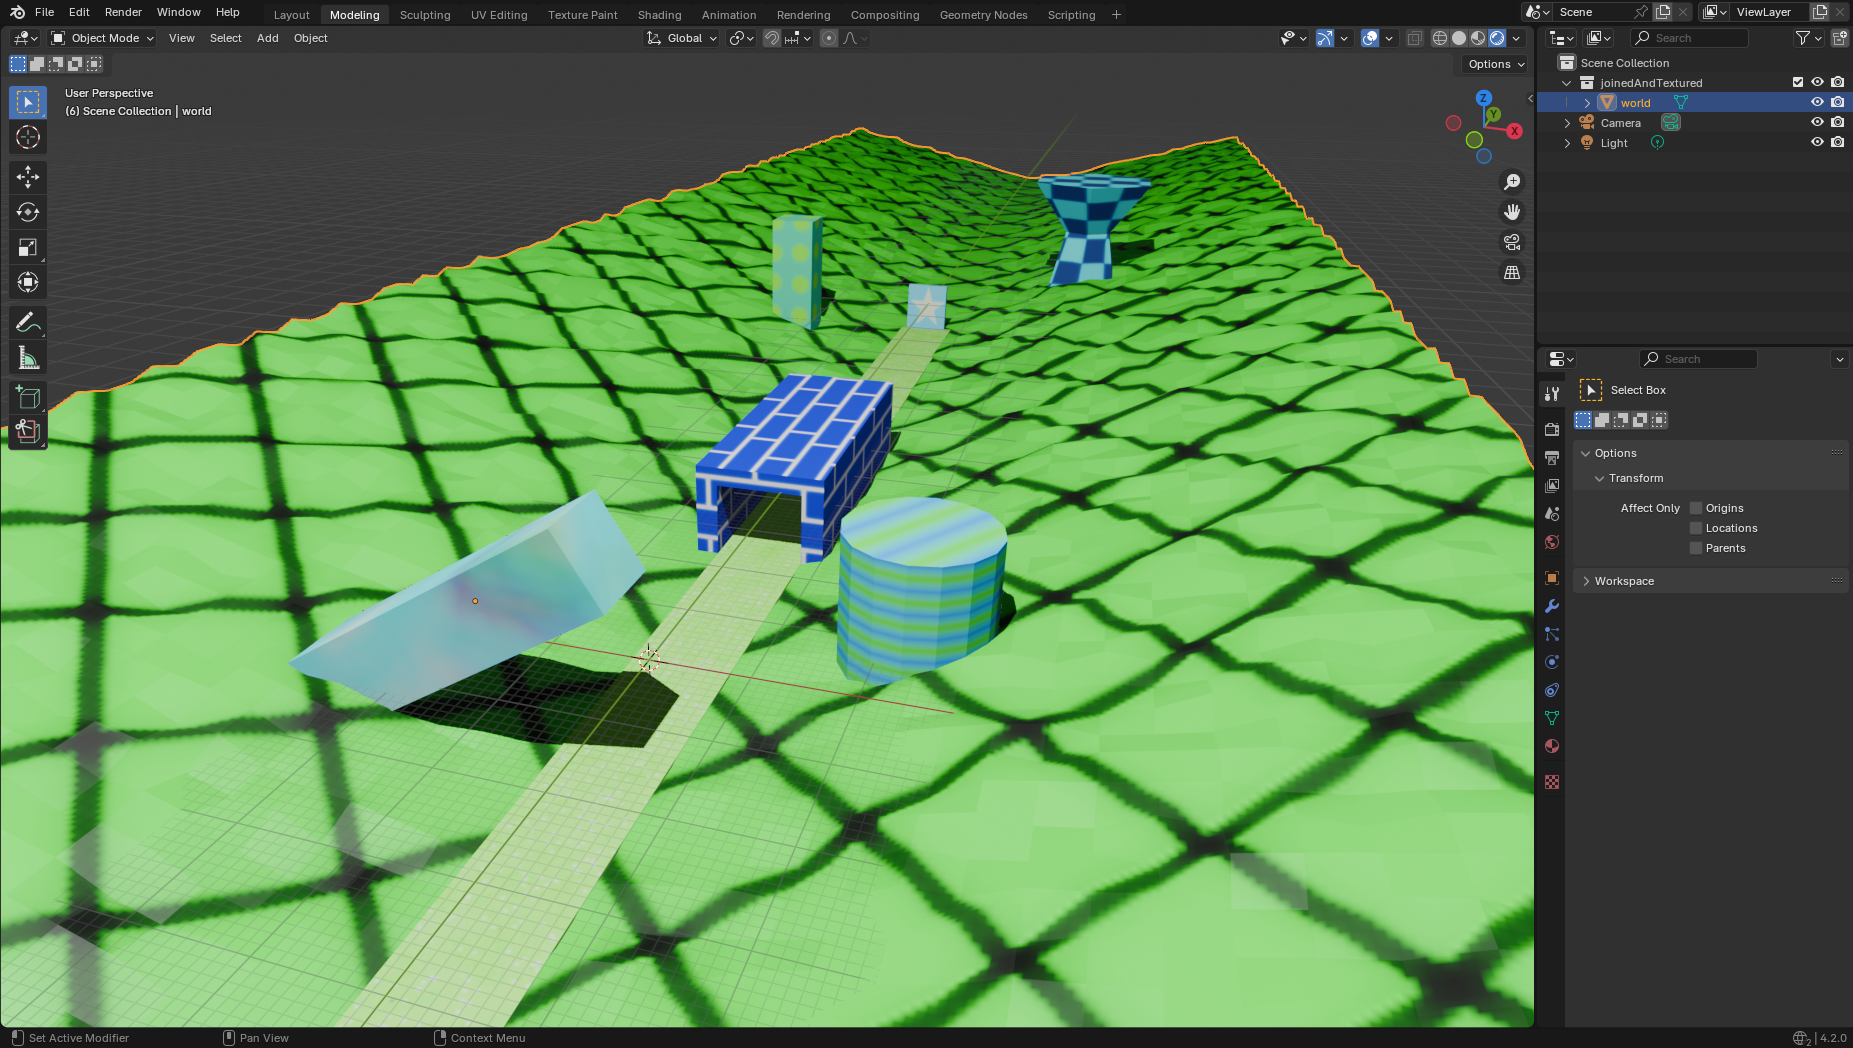Open the File menu
Screen dimensions: 1853x1048
[44, 12]
